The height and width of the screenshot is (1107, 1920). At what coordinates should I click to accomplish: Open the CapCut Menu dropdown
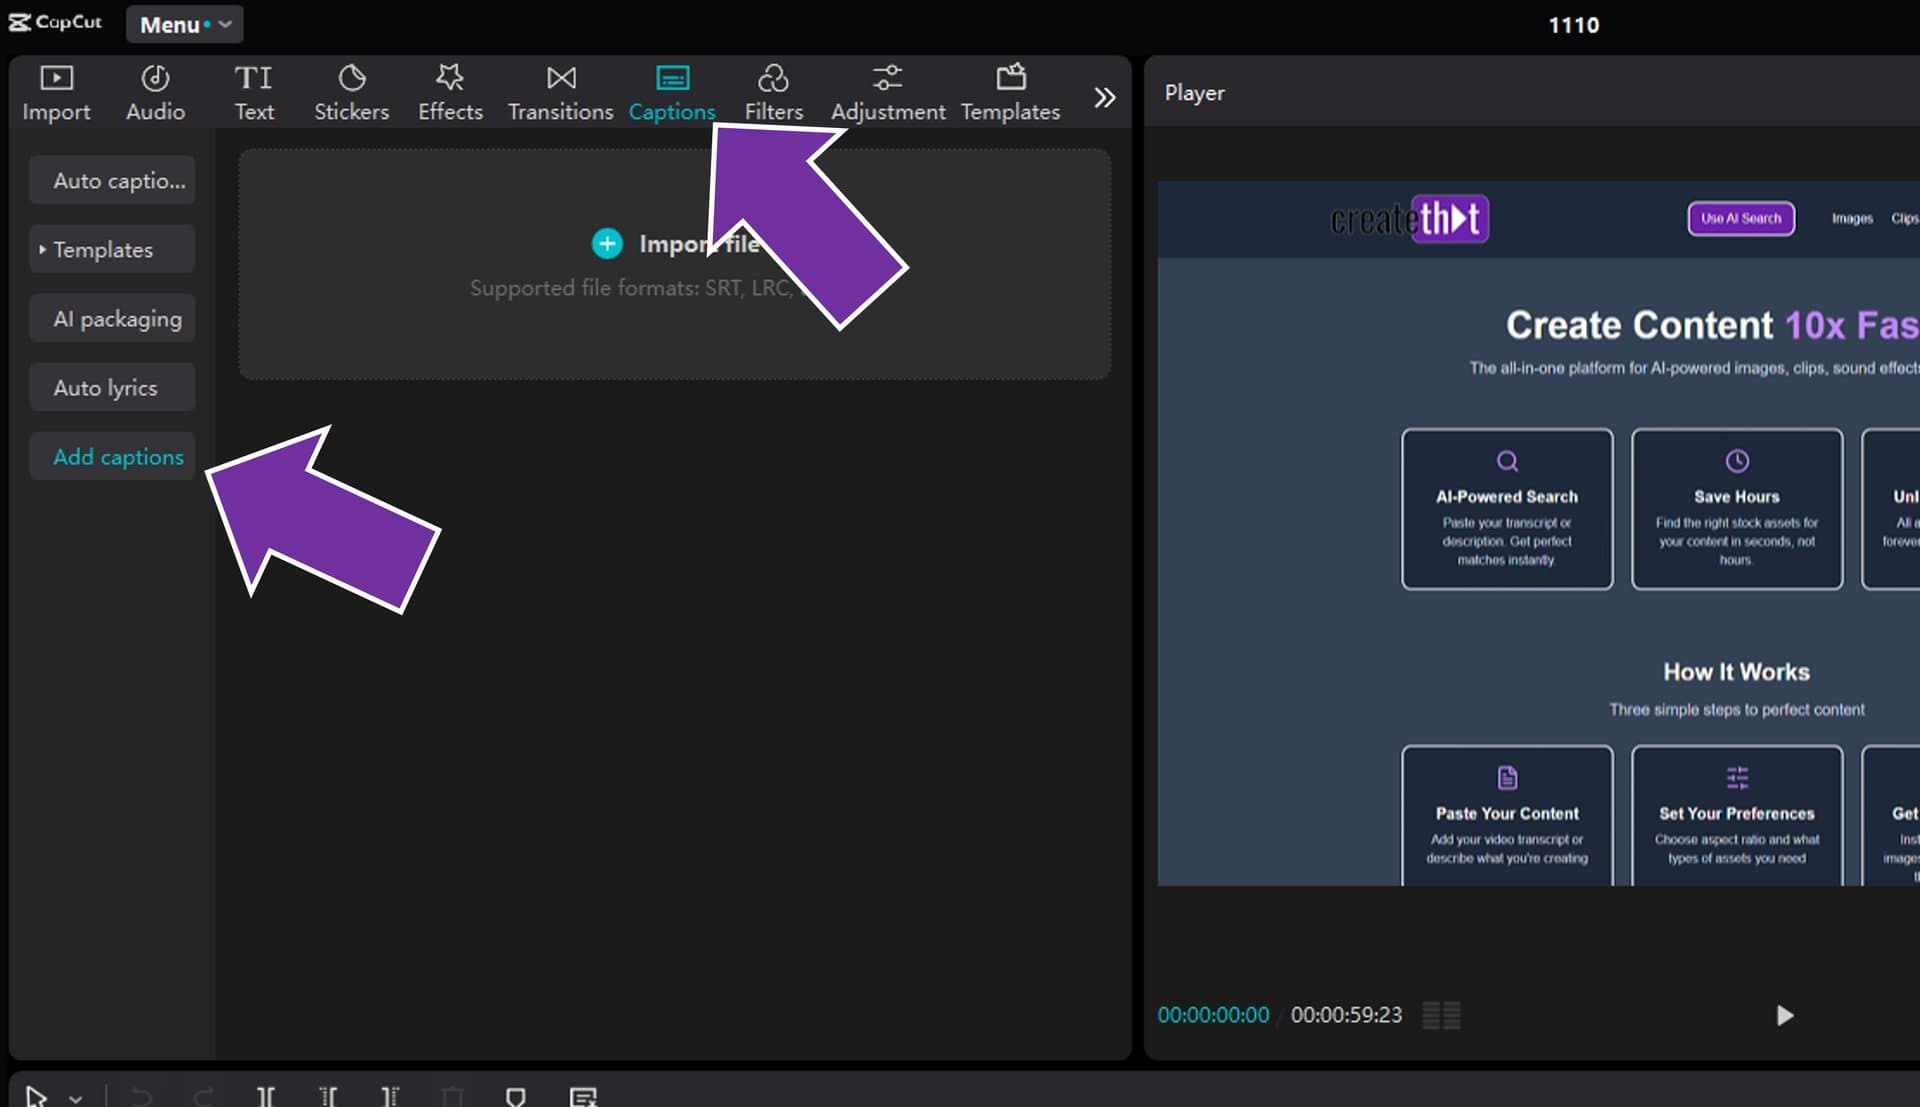(x=185, y=24)
